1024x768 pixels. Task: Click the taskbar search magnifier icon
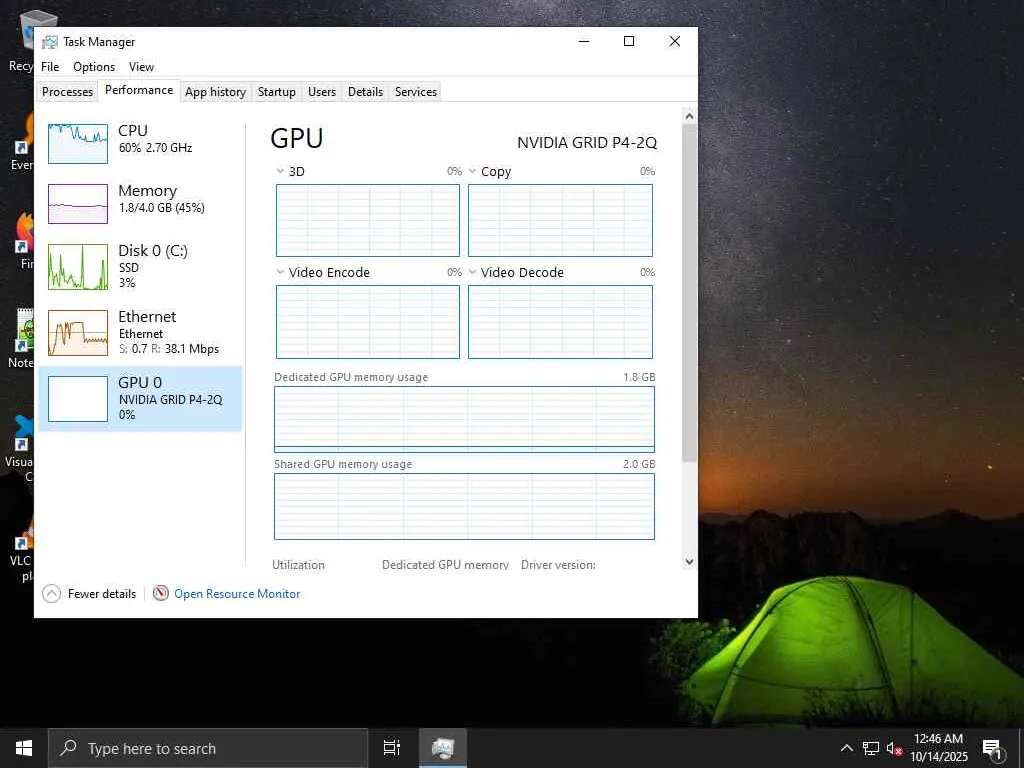point(68,748)
